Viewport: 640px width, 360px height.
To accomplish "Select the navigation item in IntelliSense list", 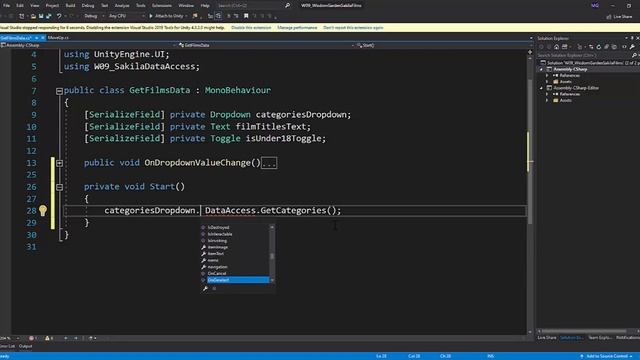I will point(218,267).
